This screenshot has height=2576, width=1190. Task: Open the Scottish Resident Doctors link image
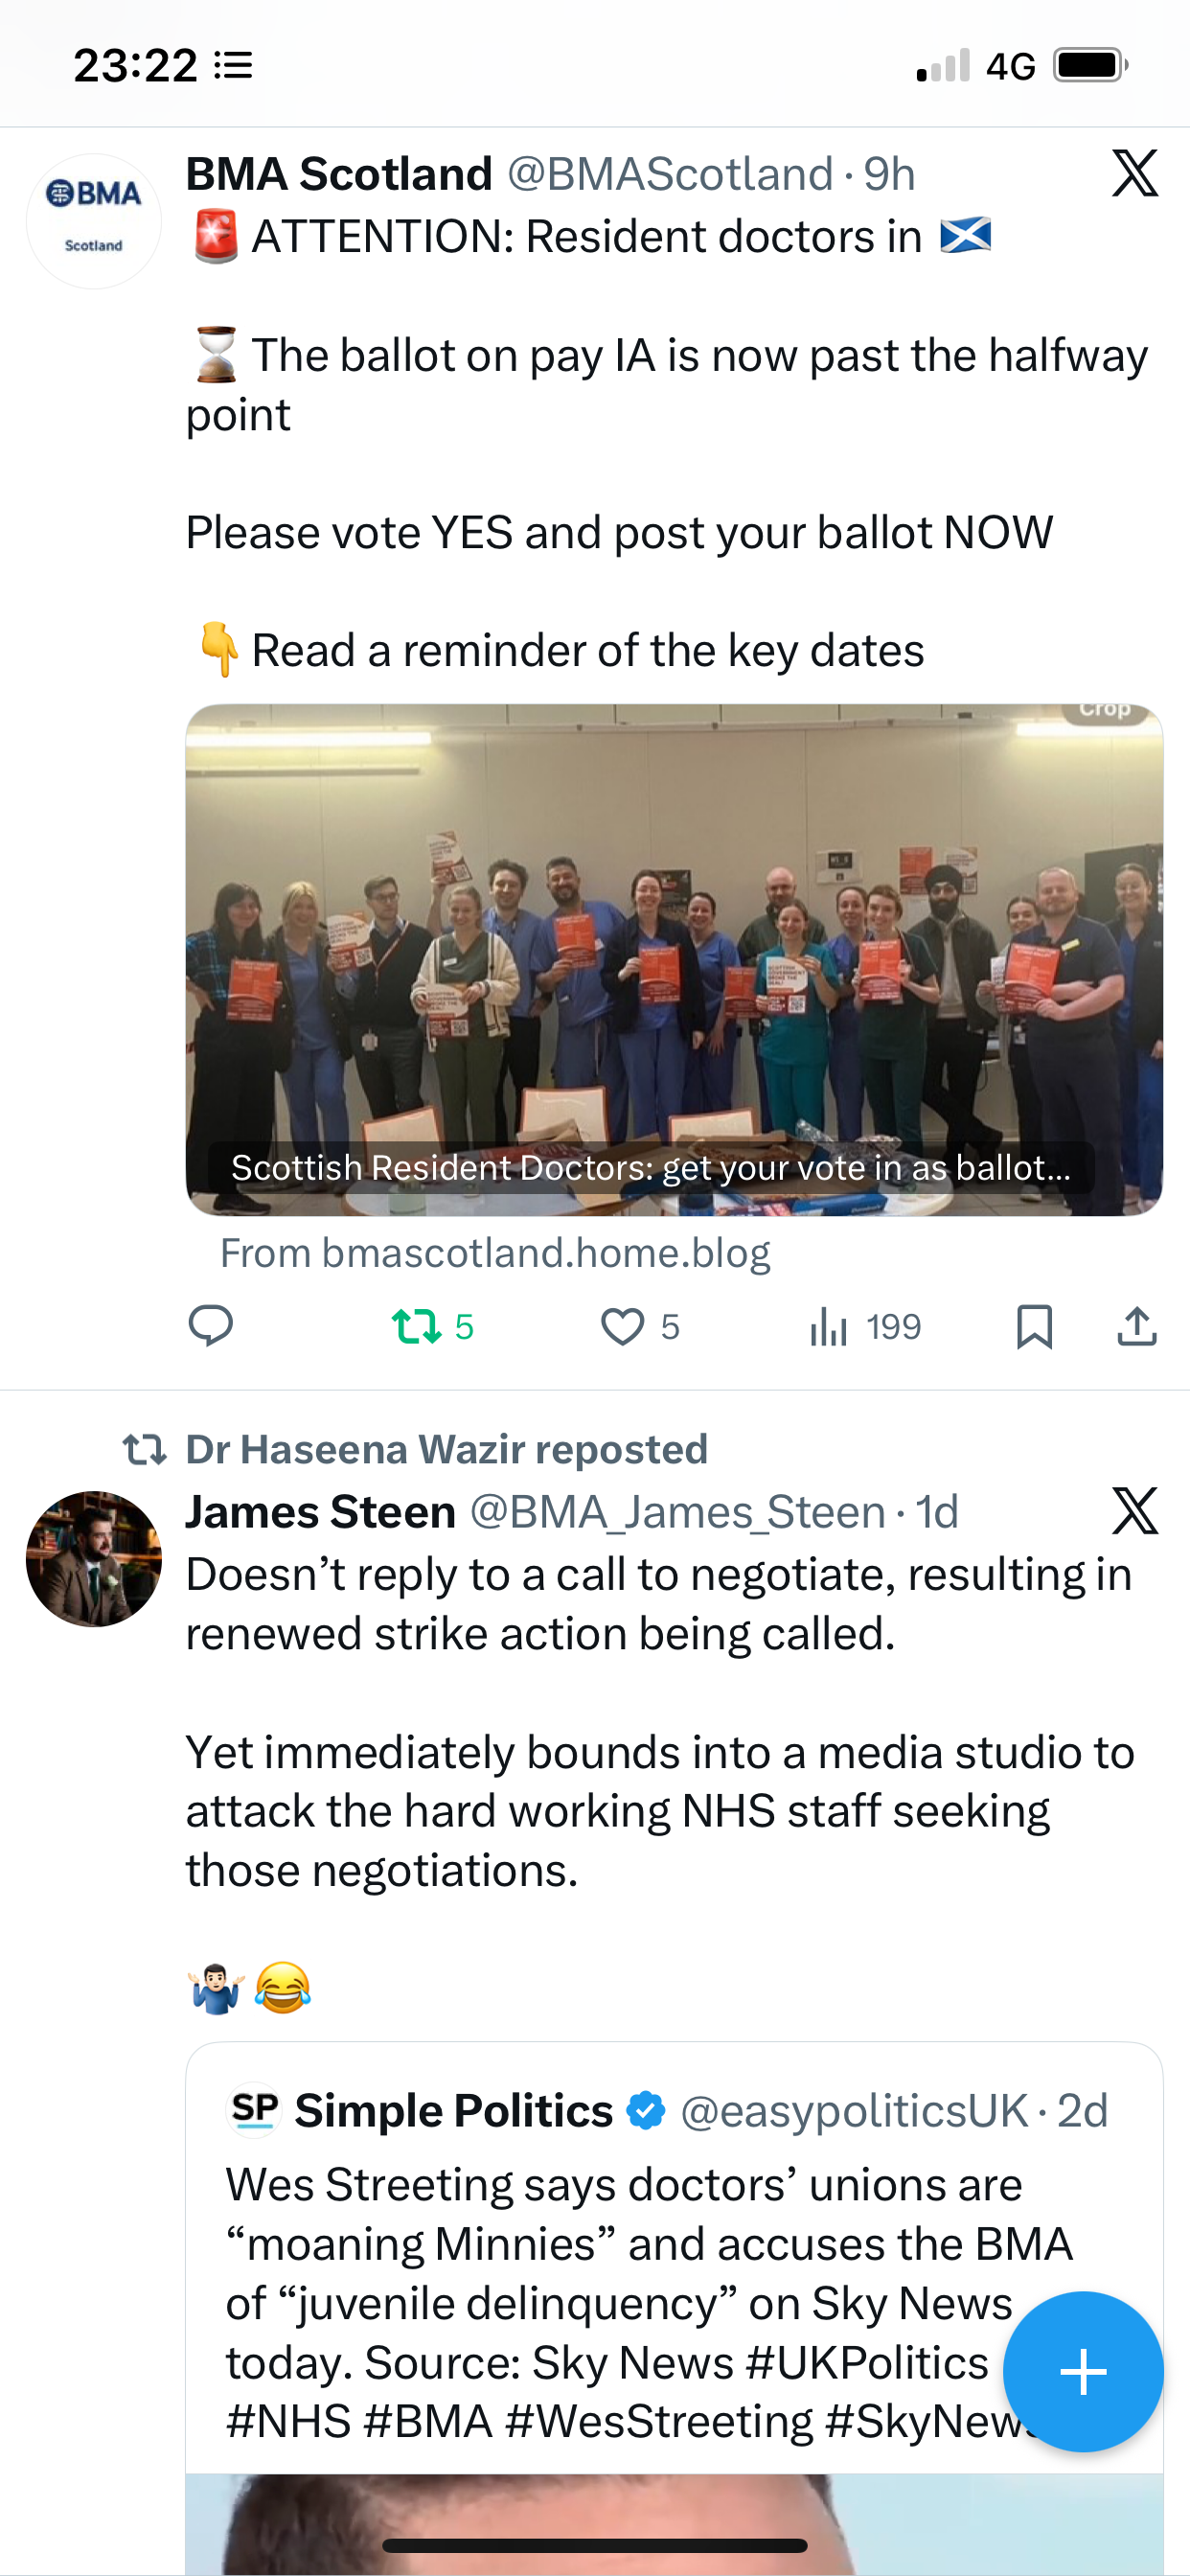point(674,960)
